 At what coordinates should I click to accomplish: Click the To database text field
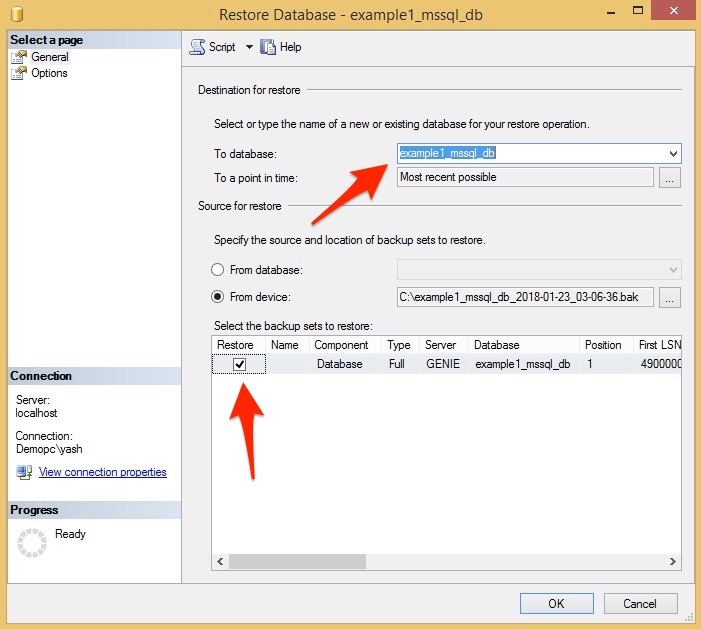point(530,154)
